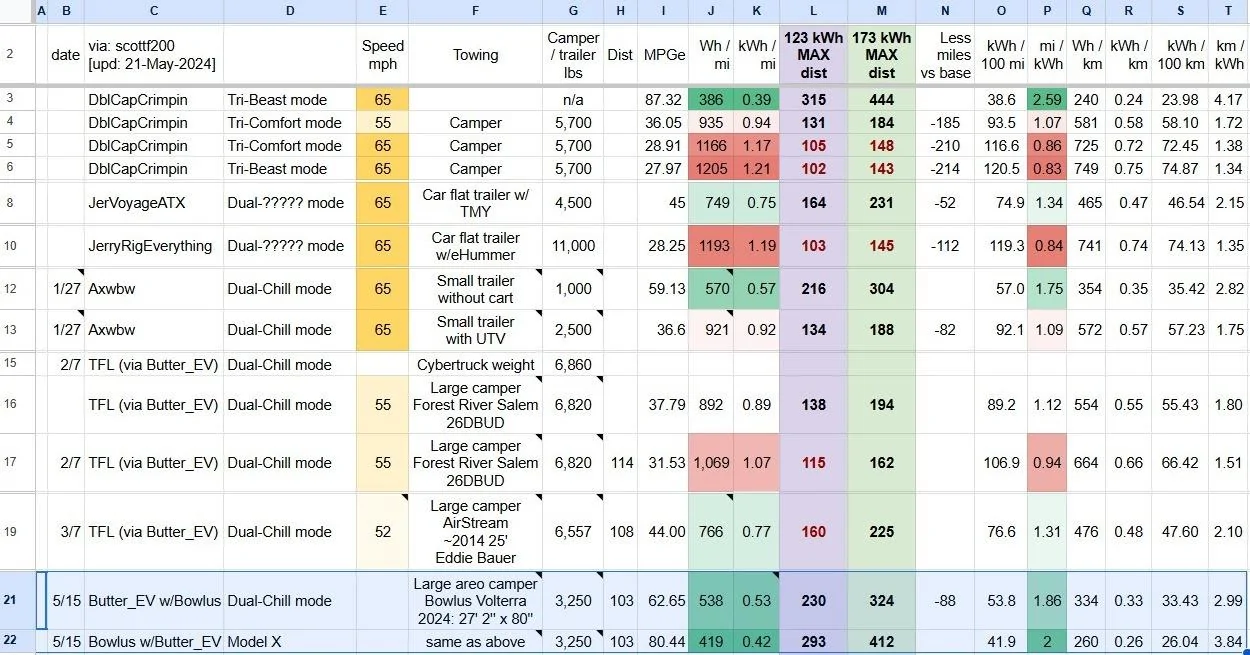Select the '173 kWh MAX dist' header cell

tap(882, 55)
